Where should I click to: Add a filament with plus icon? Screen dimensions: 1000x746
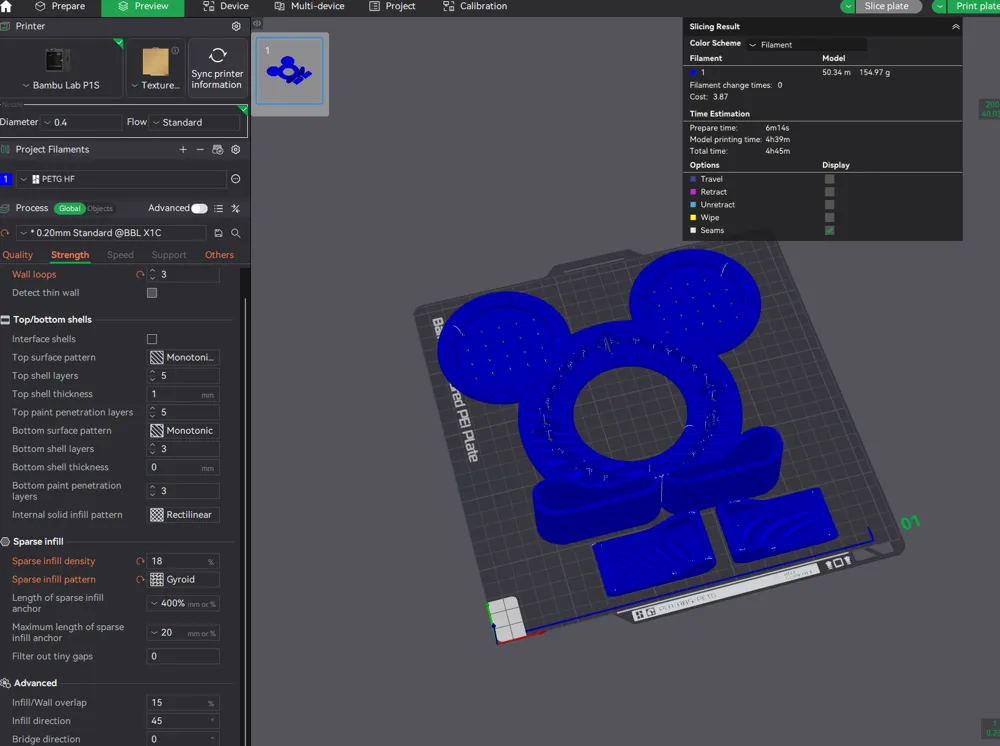tap(183, 149)
